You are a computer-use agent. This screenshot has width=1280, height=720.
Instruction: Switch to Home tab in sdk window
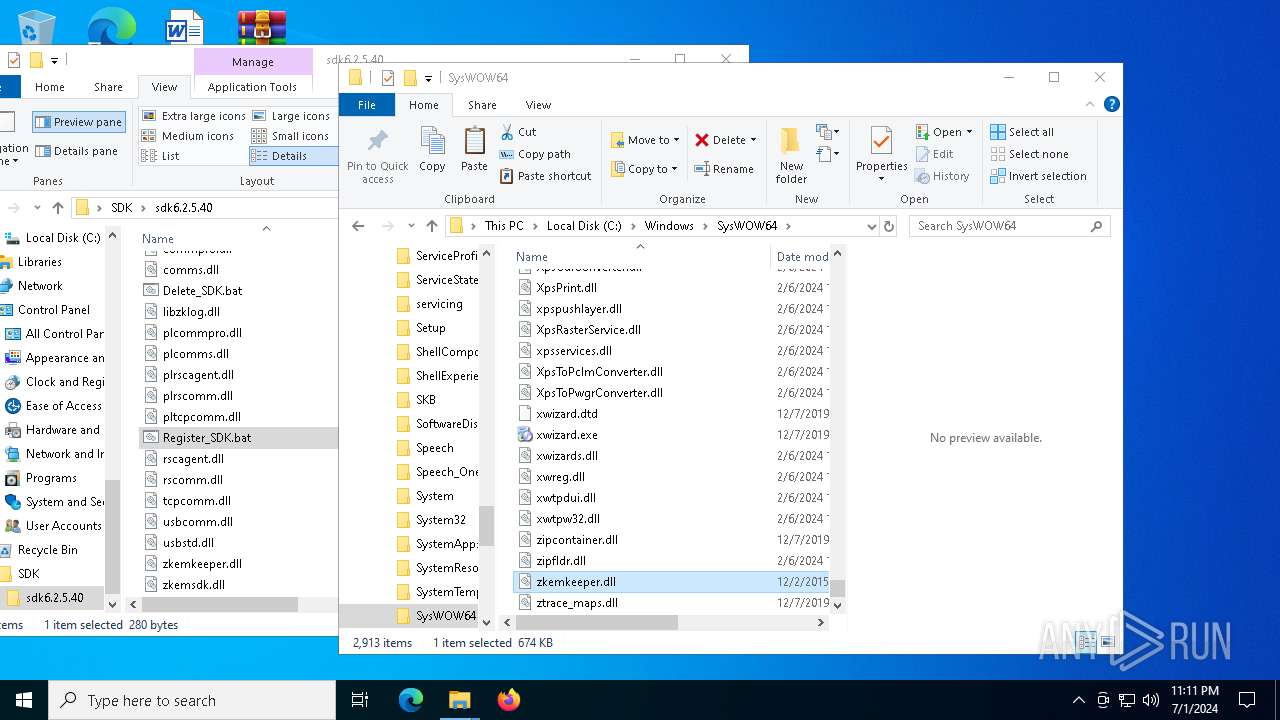(x=50, y=87)
